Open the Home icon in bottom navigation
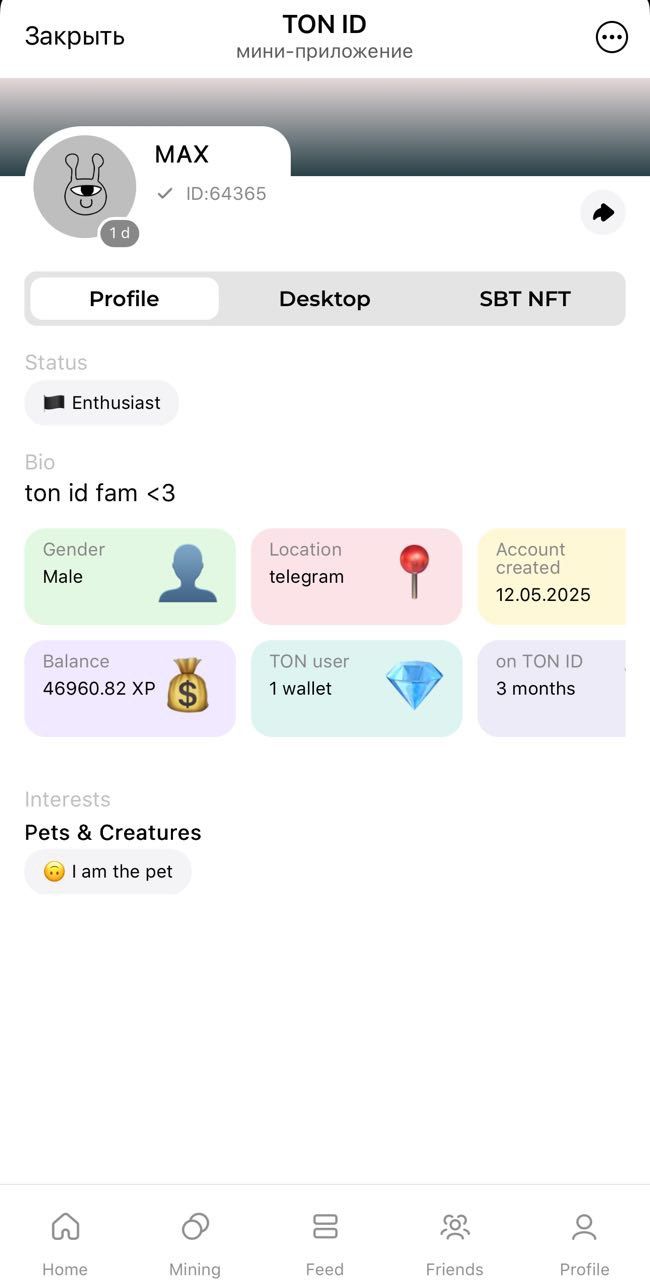 (65, 1227)
